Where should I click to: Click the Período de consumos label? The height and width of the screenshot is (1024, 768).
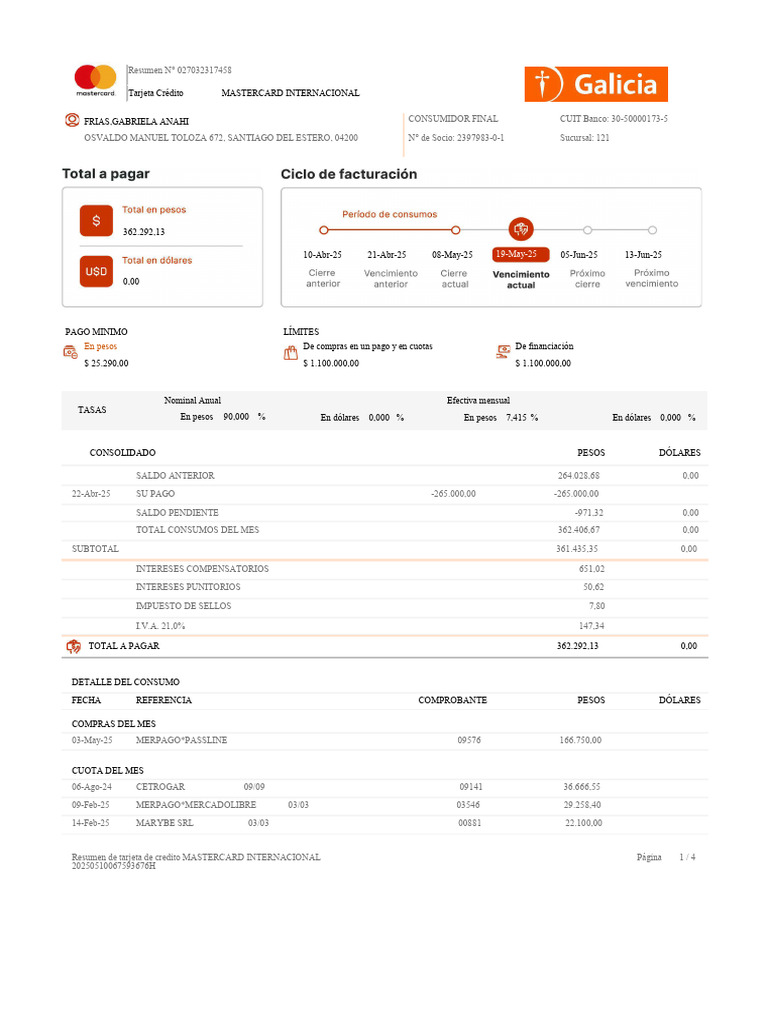tap(390, 214)
